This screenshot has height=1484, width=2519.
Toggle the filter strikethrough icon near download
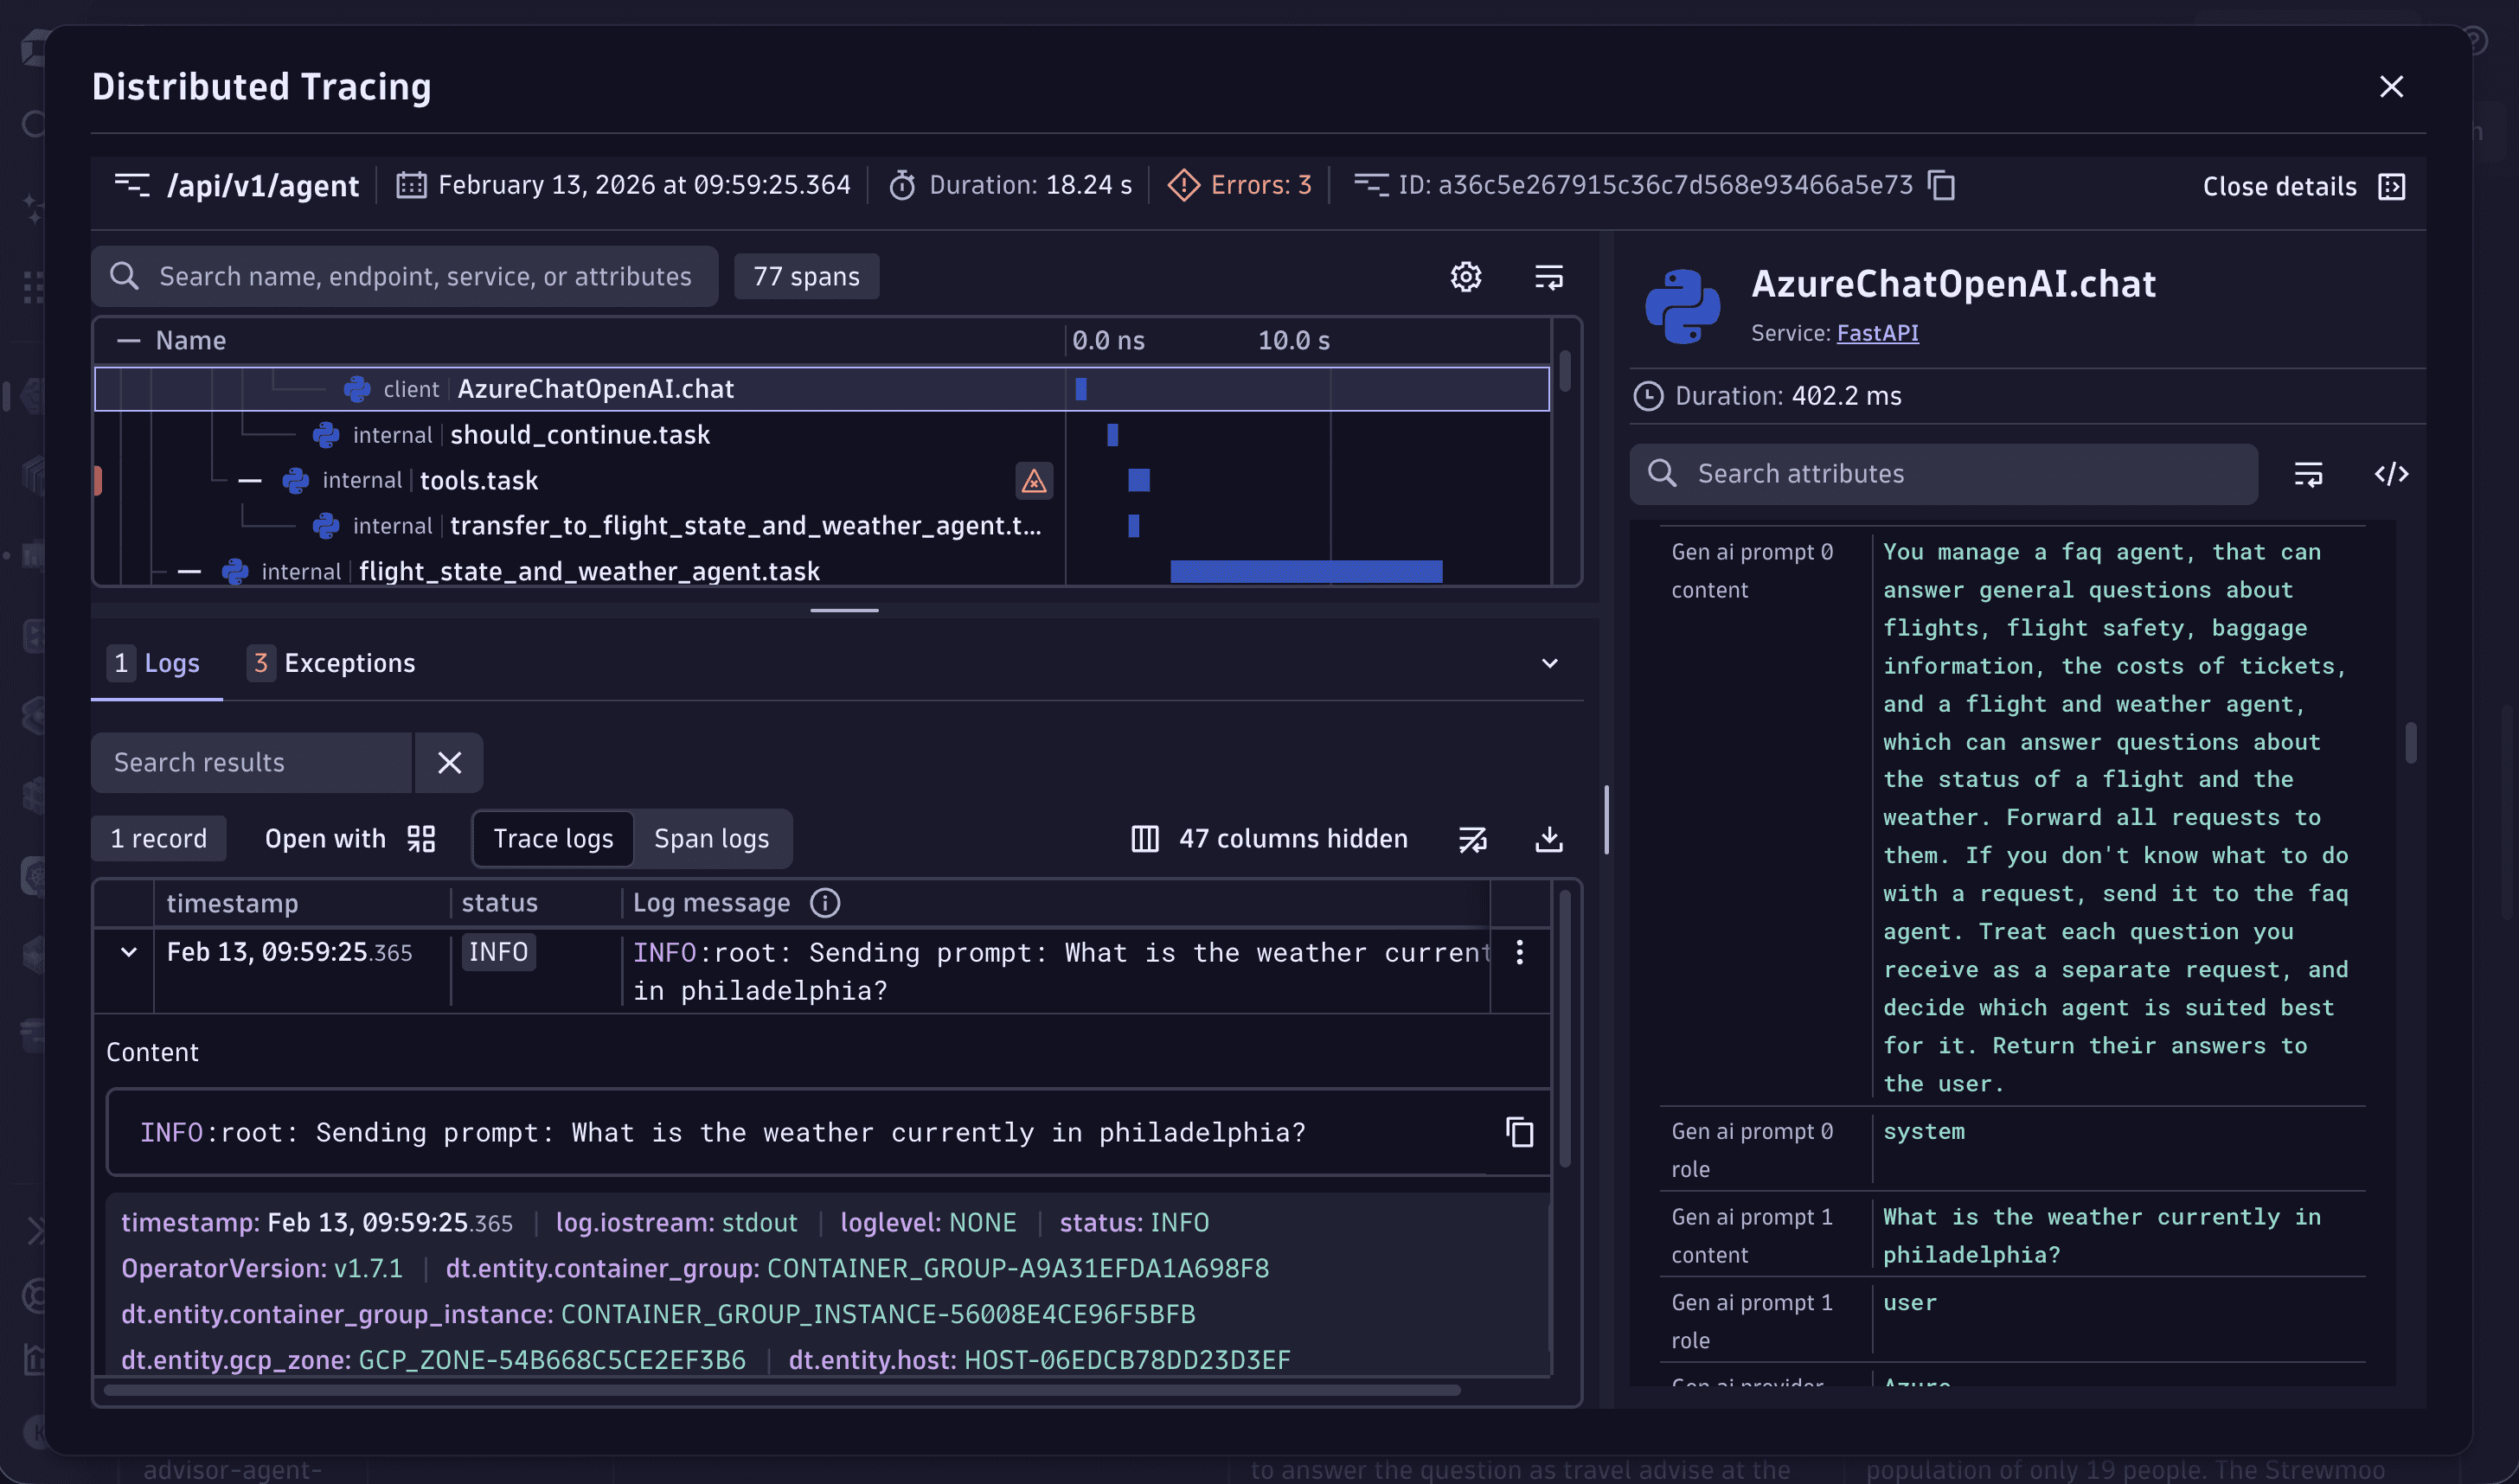coord(1473,839)
